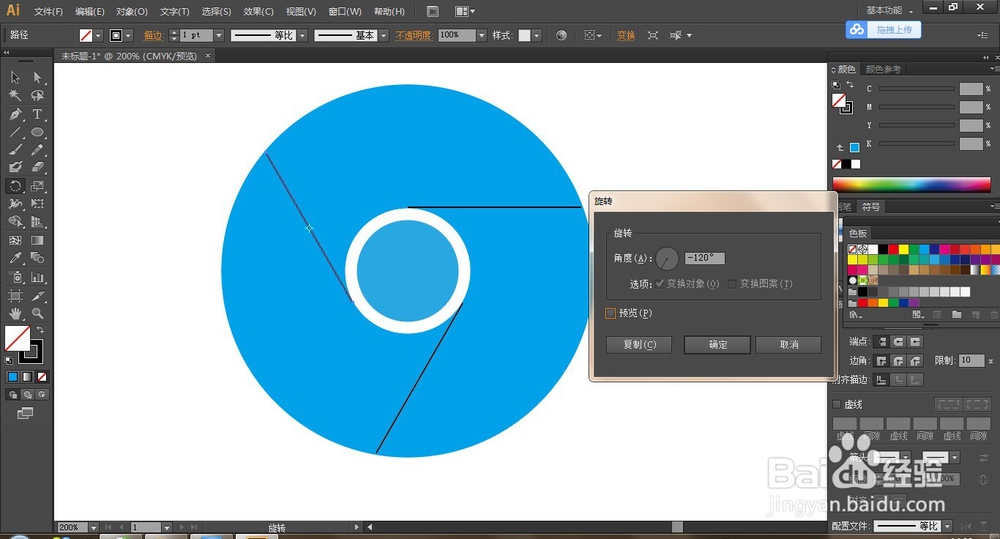Select the Column Graph tool
This screenshot has height=539, width=1000.
tap(38, 277)
